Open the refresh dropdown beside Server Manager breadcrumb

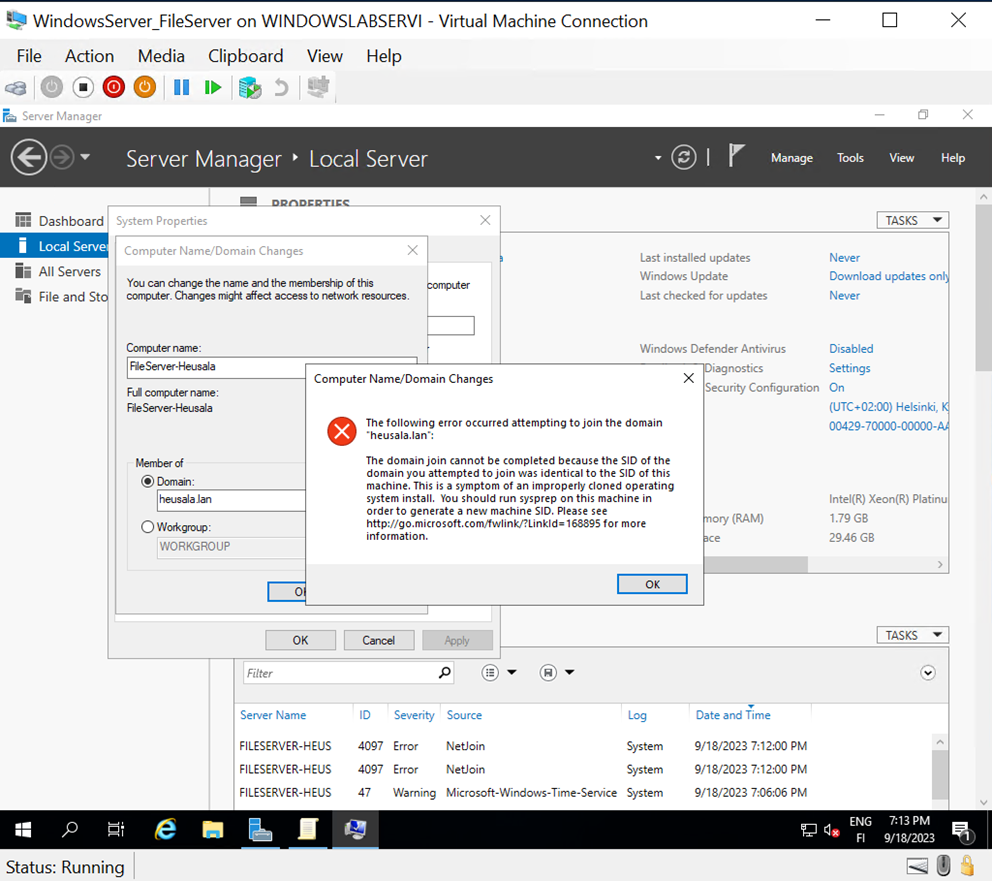[x=658, y=158]
